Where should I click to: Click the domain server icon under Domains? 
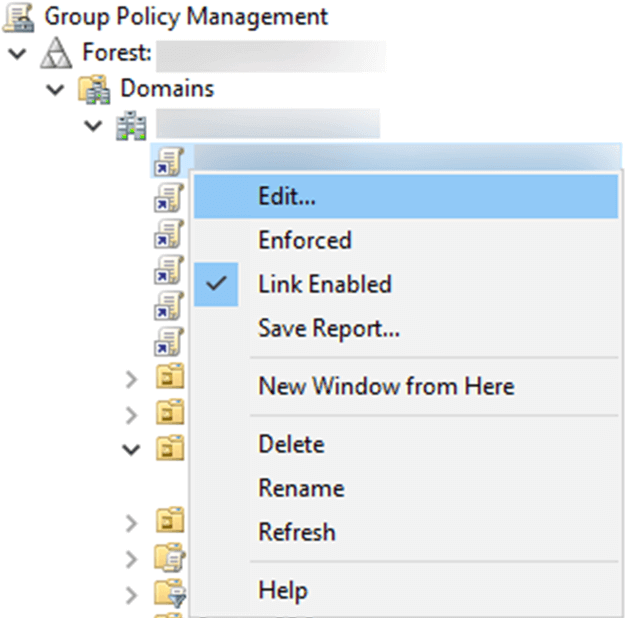(133, 126)
